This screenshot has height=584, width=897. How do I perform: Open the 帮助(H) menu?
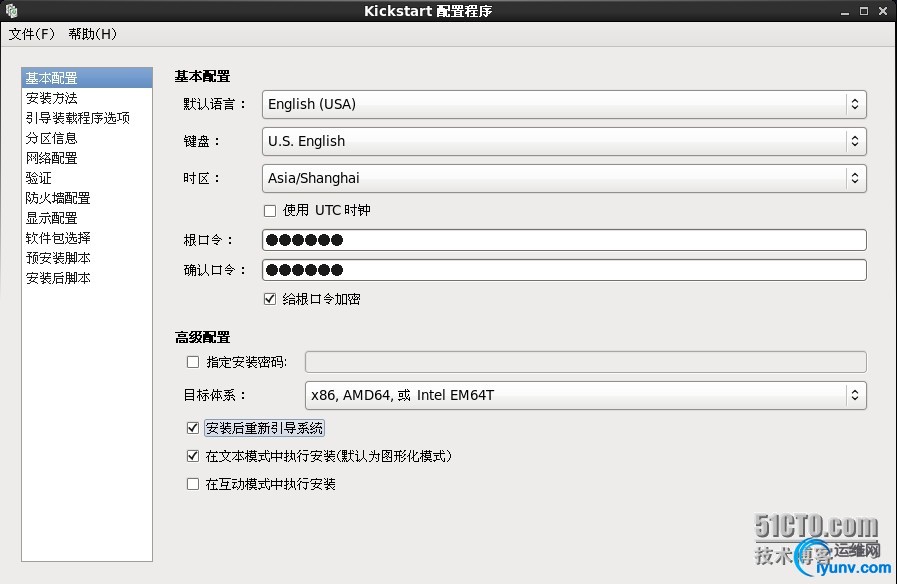point(93,34)
